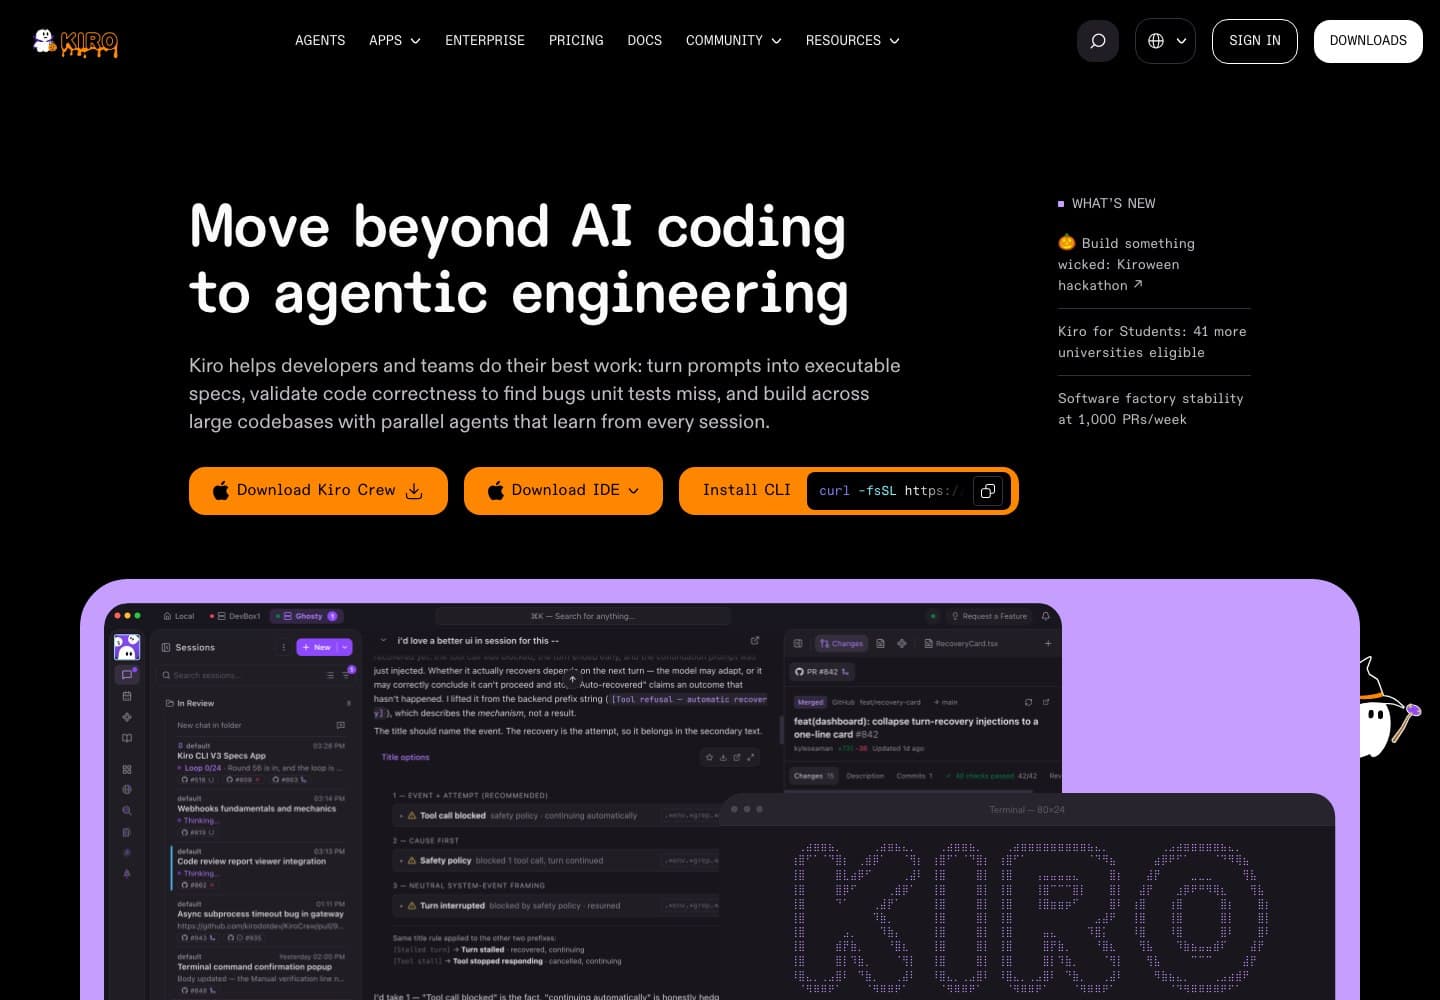1440x1000 pixels.
Task: Open the AGENTS nav item
Action: click(x=320, y=41)
